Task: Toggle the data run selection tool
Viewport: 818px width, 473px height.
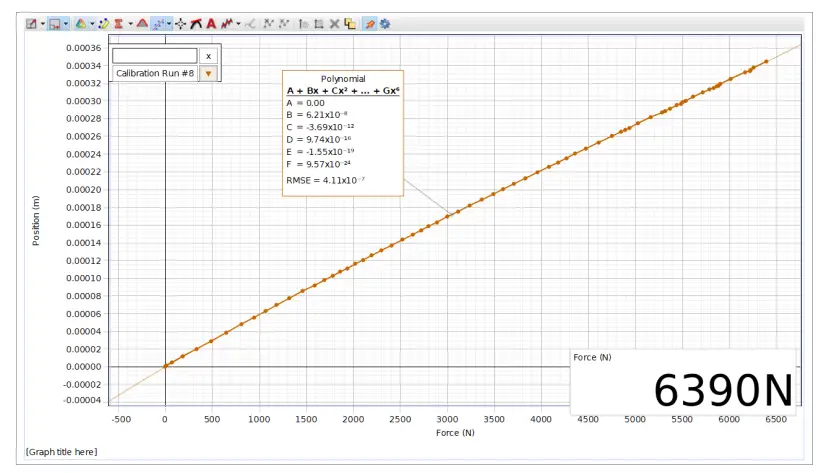Action: (x=54, y=24)
